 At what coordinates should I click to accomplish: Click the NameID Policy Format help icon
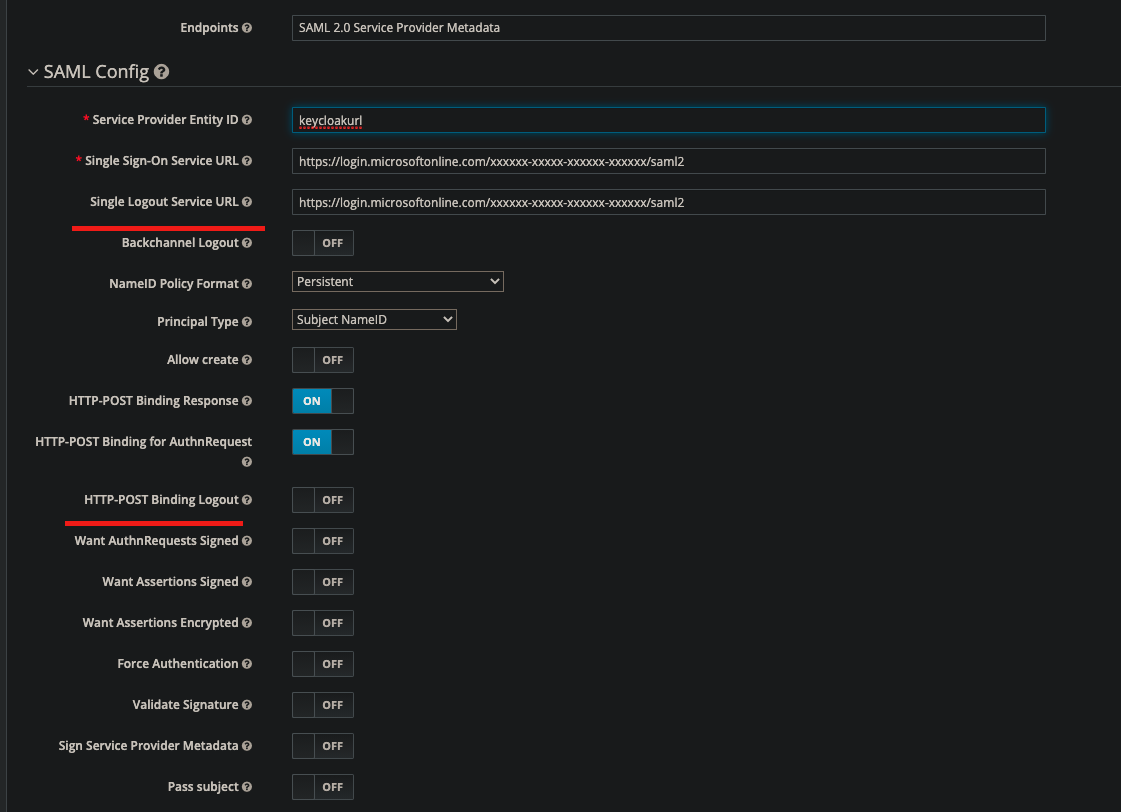(x=246, y=283)
